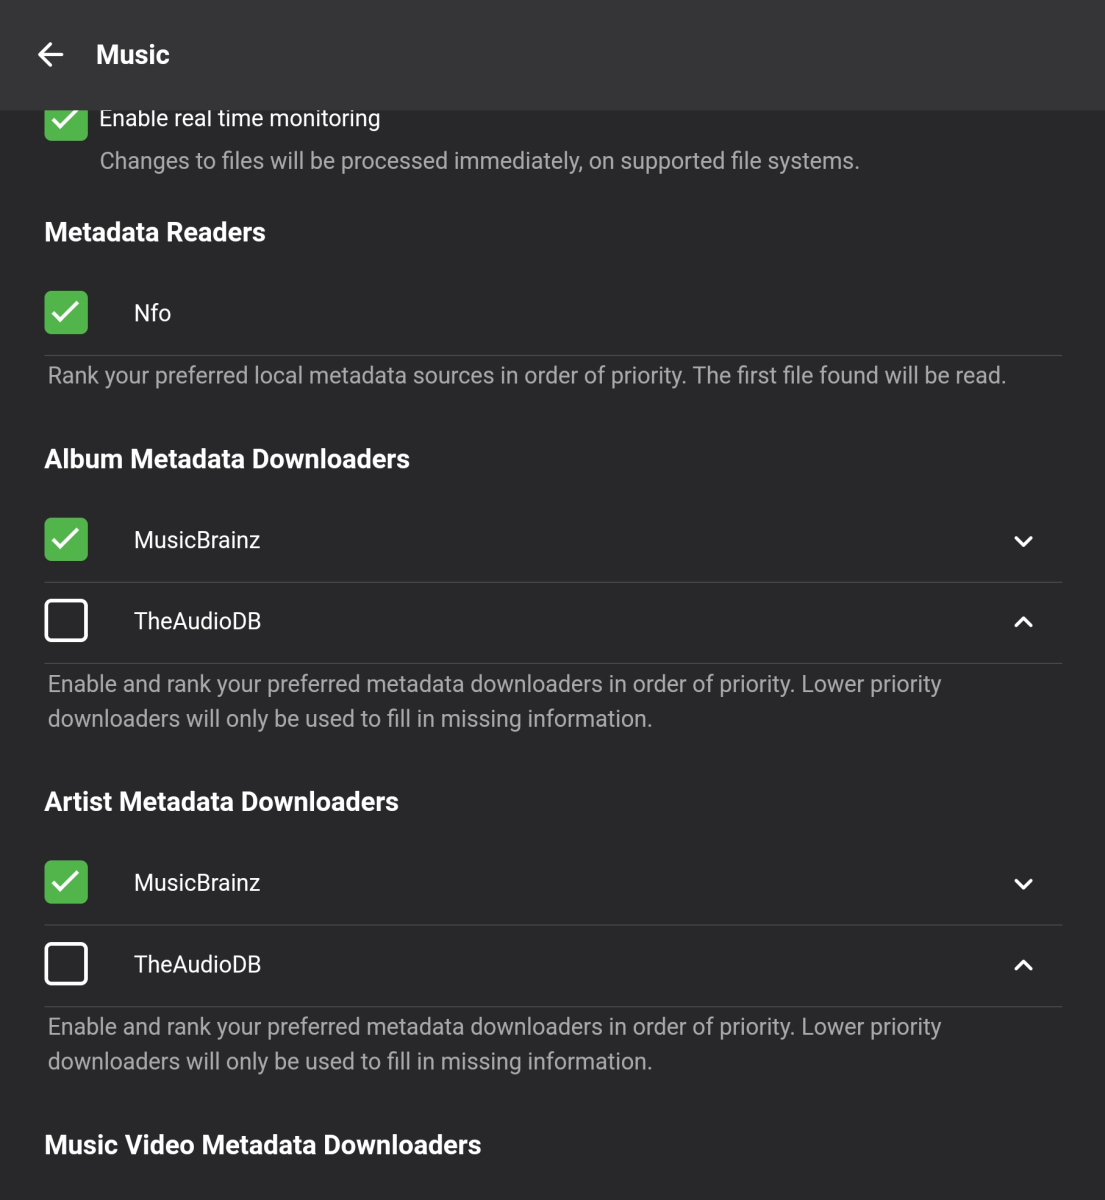This screenshot has height=1200, width=1105.
Task: Click the 'Enable real time monitoring' text
Action: pos(240,119)
